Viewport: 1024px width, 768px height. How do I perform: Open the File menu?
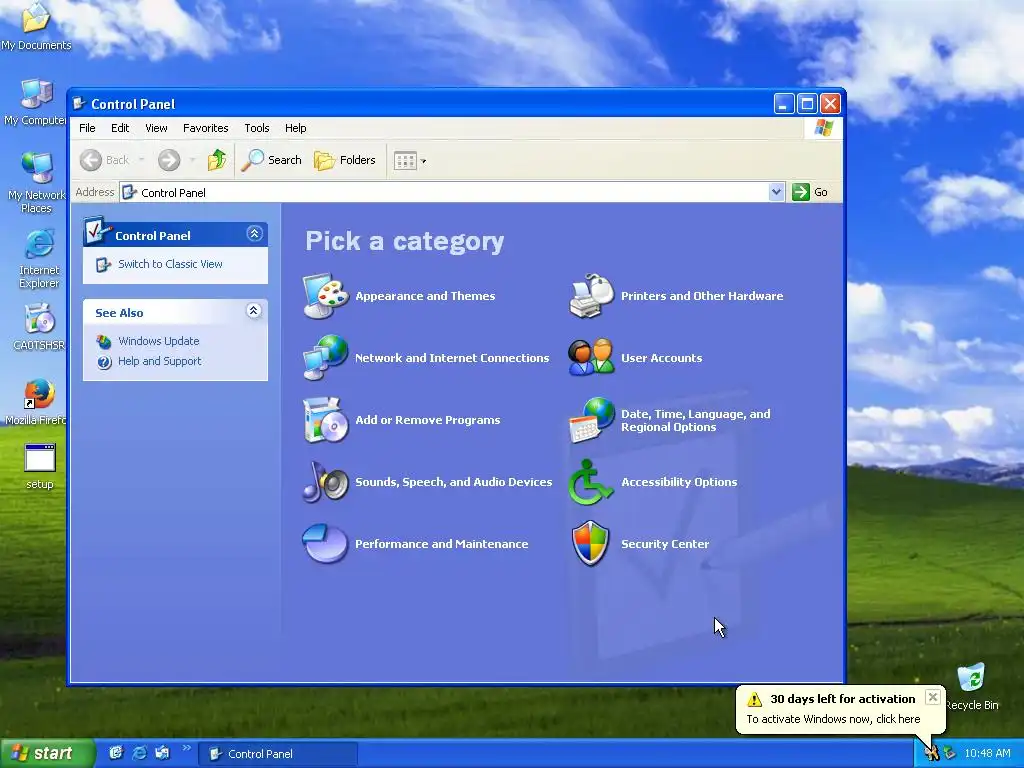point(87,128)
